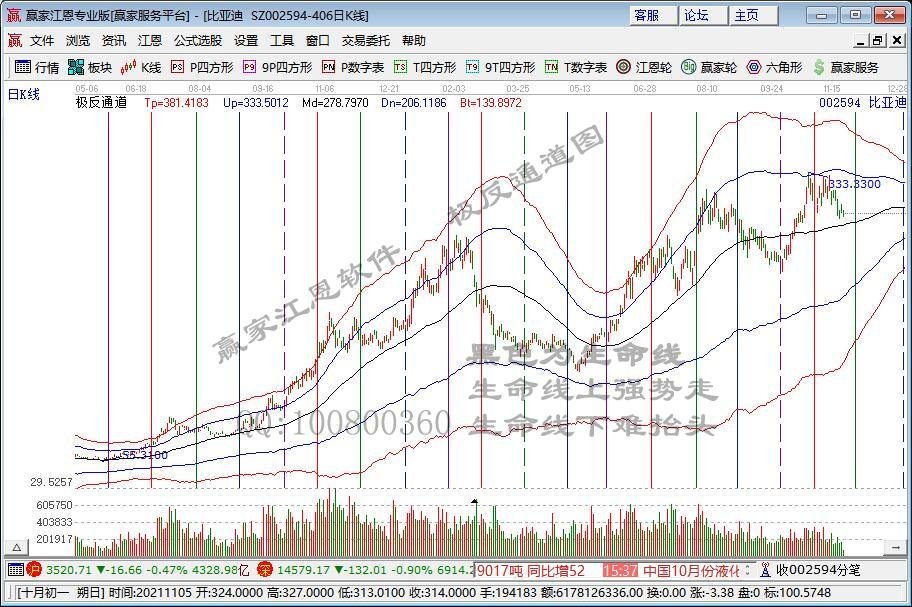Click the 55.3100 low price label
This screenshot has height=607, width=912.
pyautogui.click(x=144, y=455)
